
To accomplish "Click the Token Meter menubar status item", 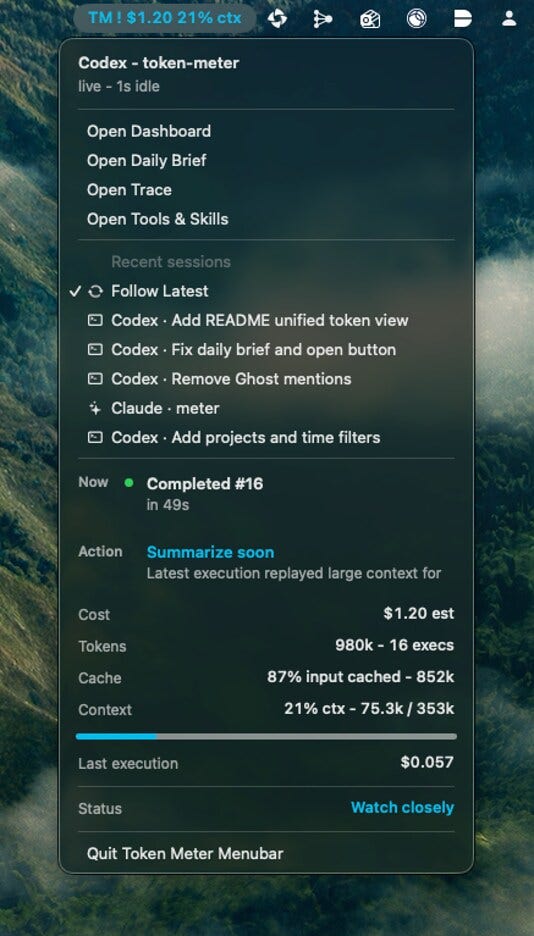I will click(x=165, y=18).
